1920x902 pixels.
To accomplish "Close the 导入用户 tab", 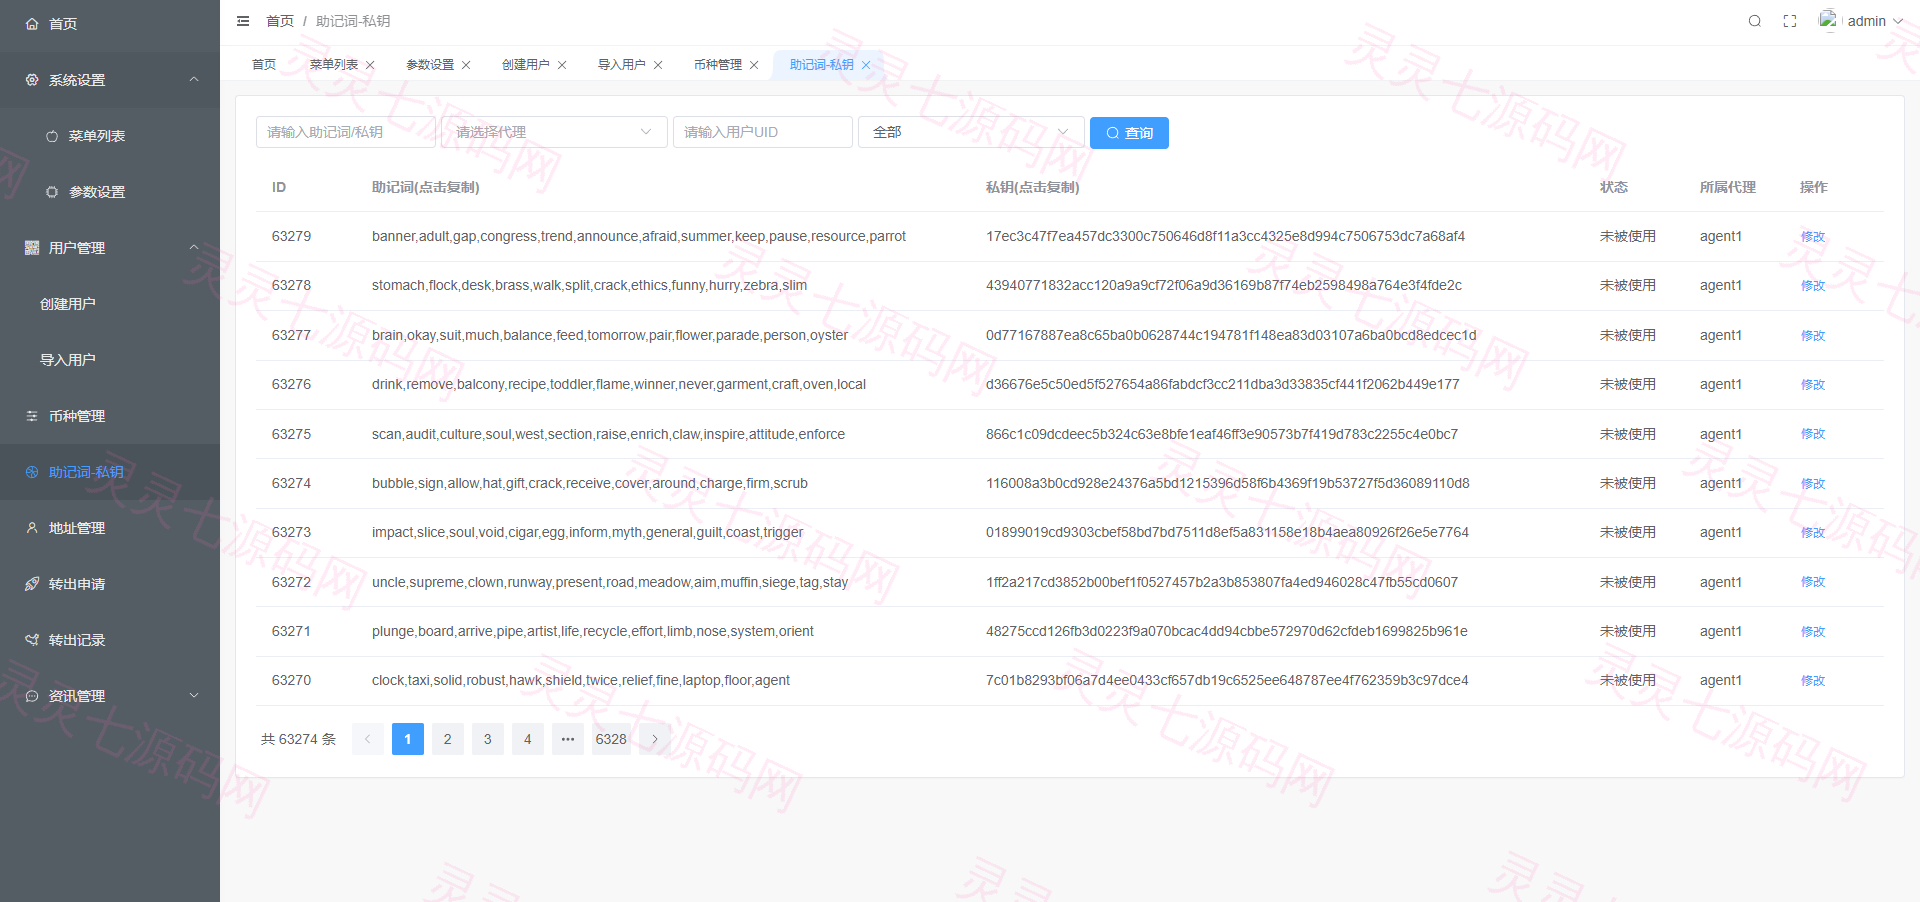I will point(658,65).
